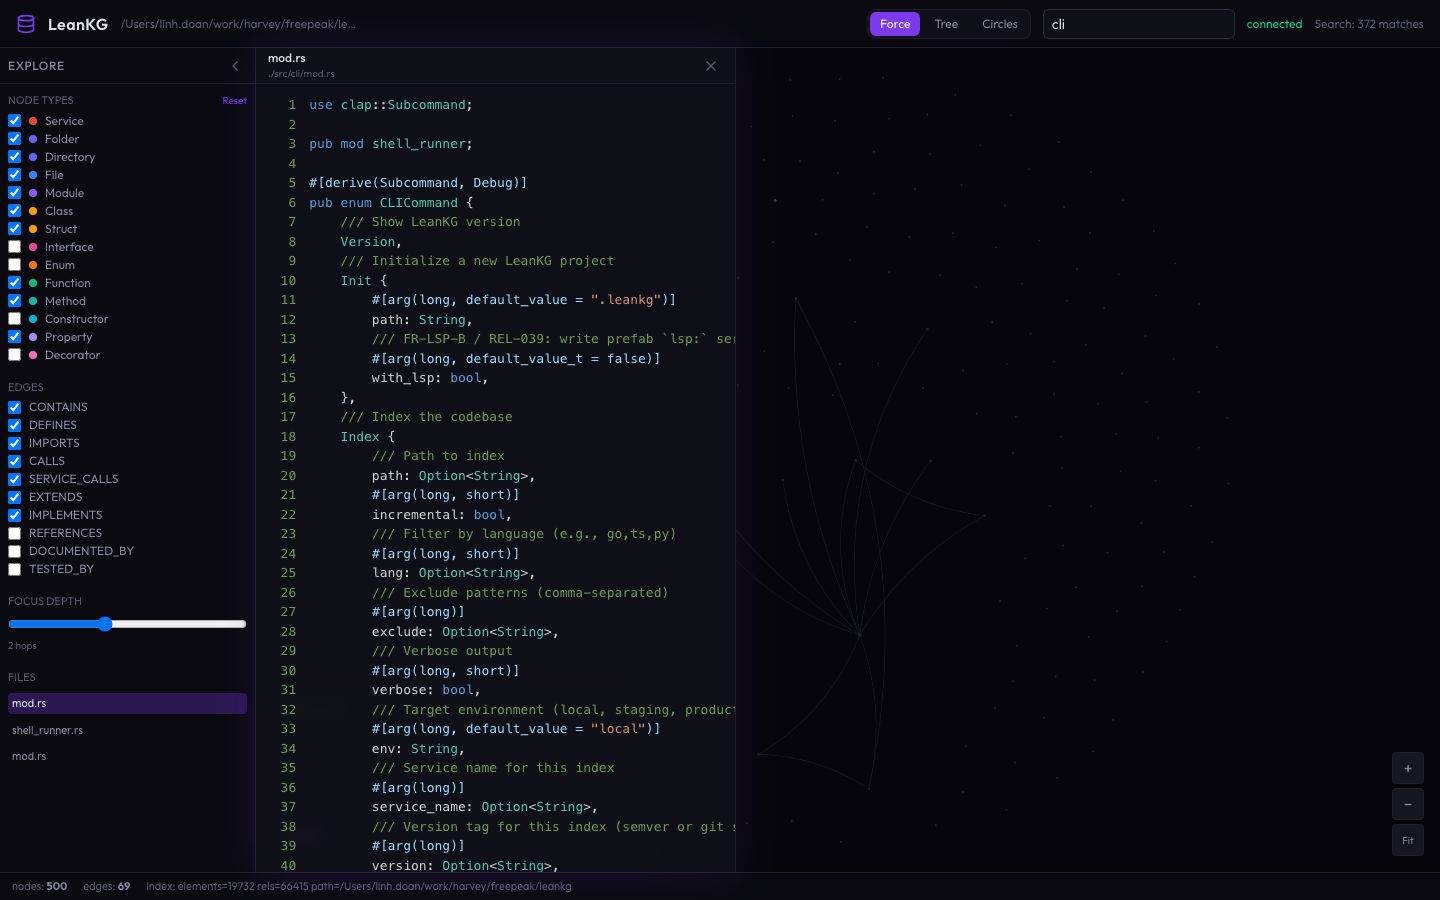
Task: Open shell_runner.rs in the files list
Action: point(127,730)
